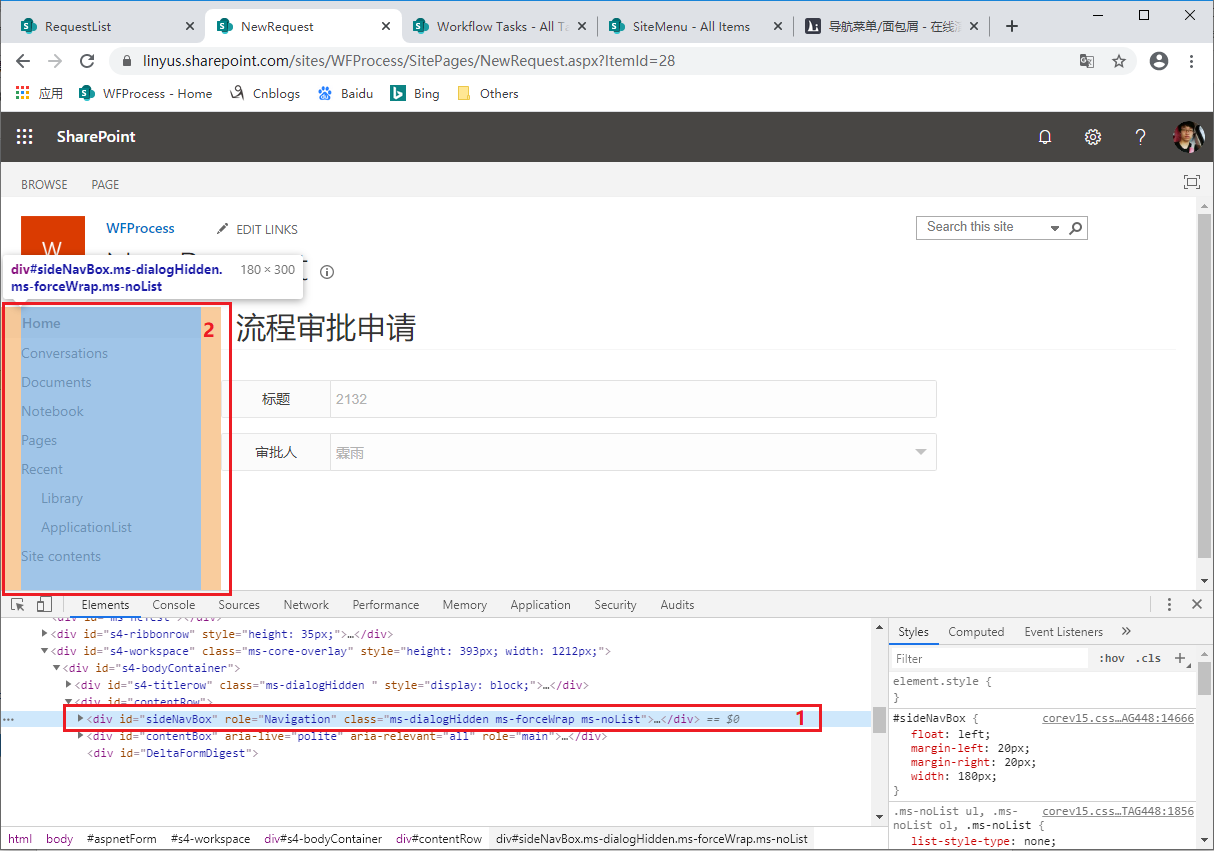Open the DevTools three-dot menu
Image resolution: width=1214 pixels, height=851 pixels.
1169,604
